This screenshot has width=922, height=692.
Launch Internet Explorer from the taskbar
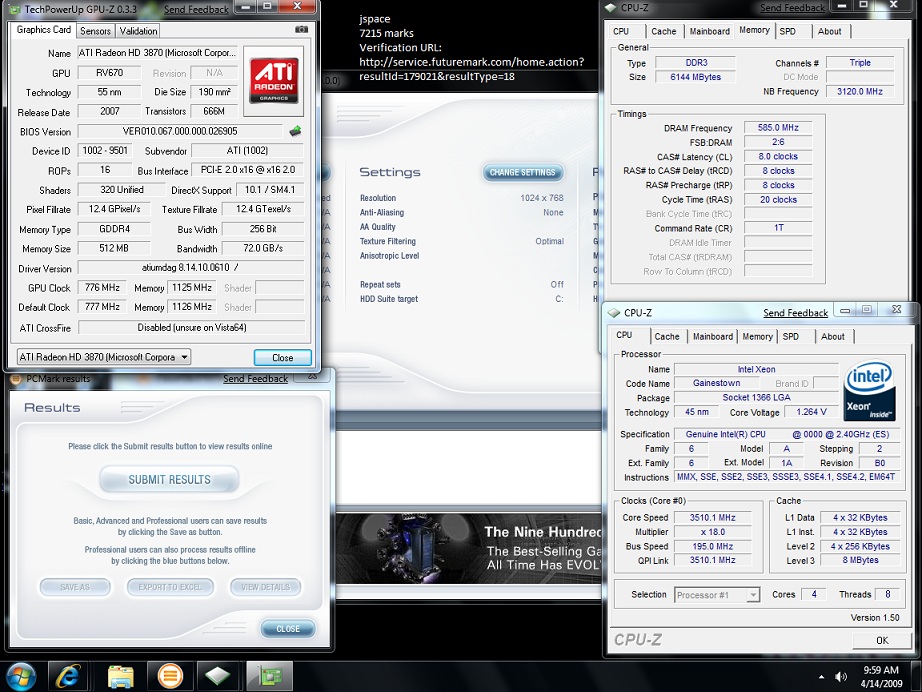click(68, 676)
